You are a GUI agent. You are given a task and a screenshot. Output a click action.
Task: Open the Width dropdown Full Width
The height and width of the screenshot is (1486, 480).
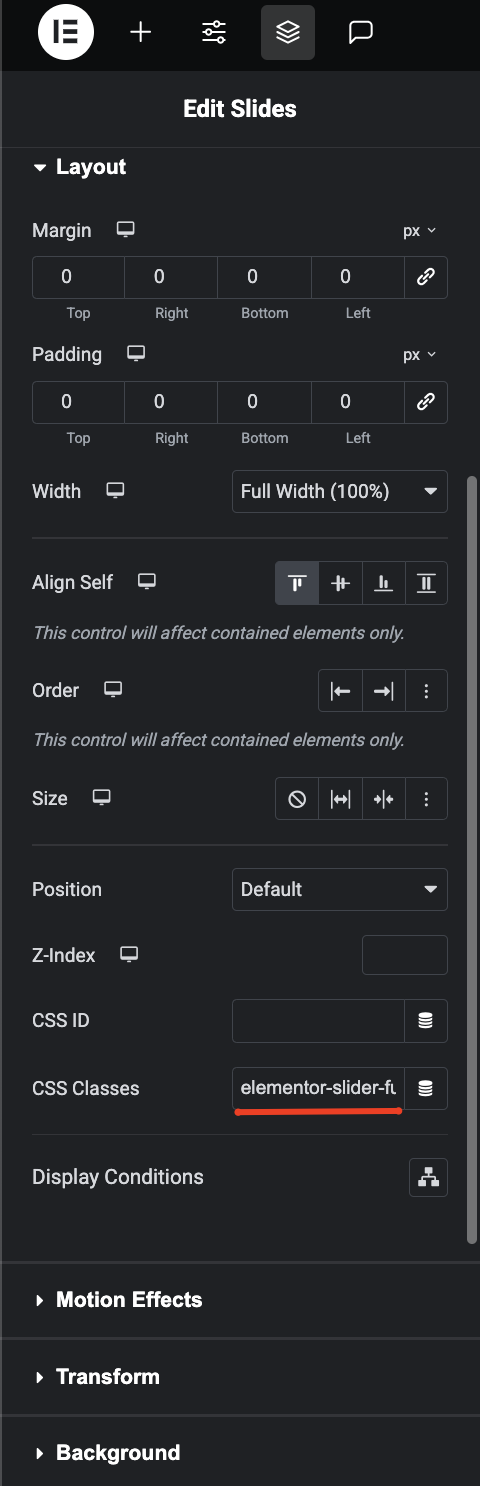coord(340,492)
